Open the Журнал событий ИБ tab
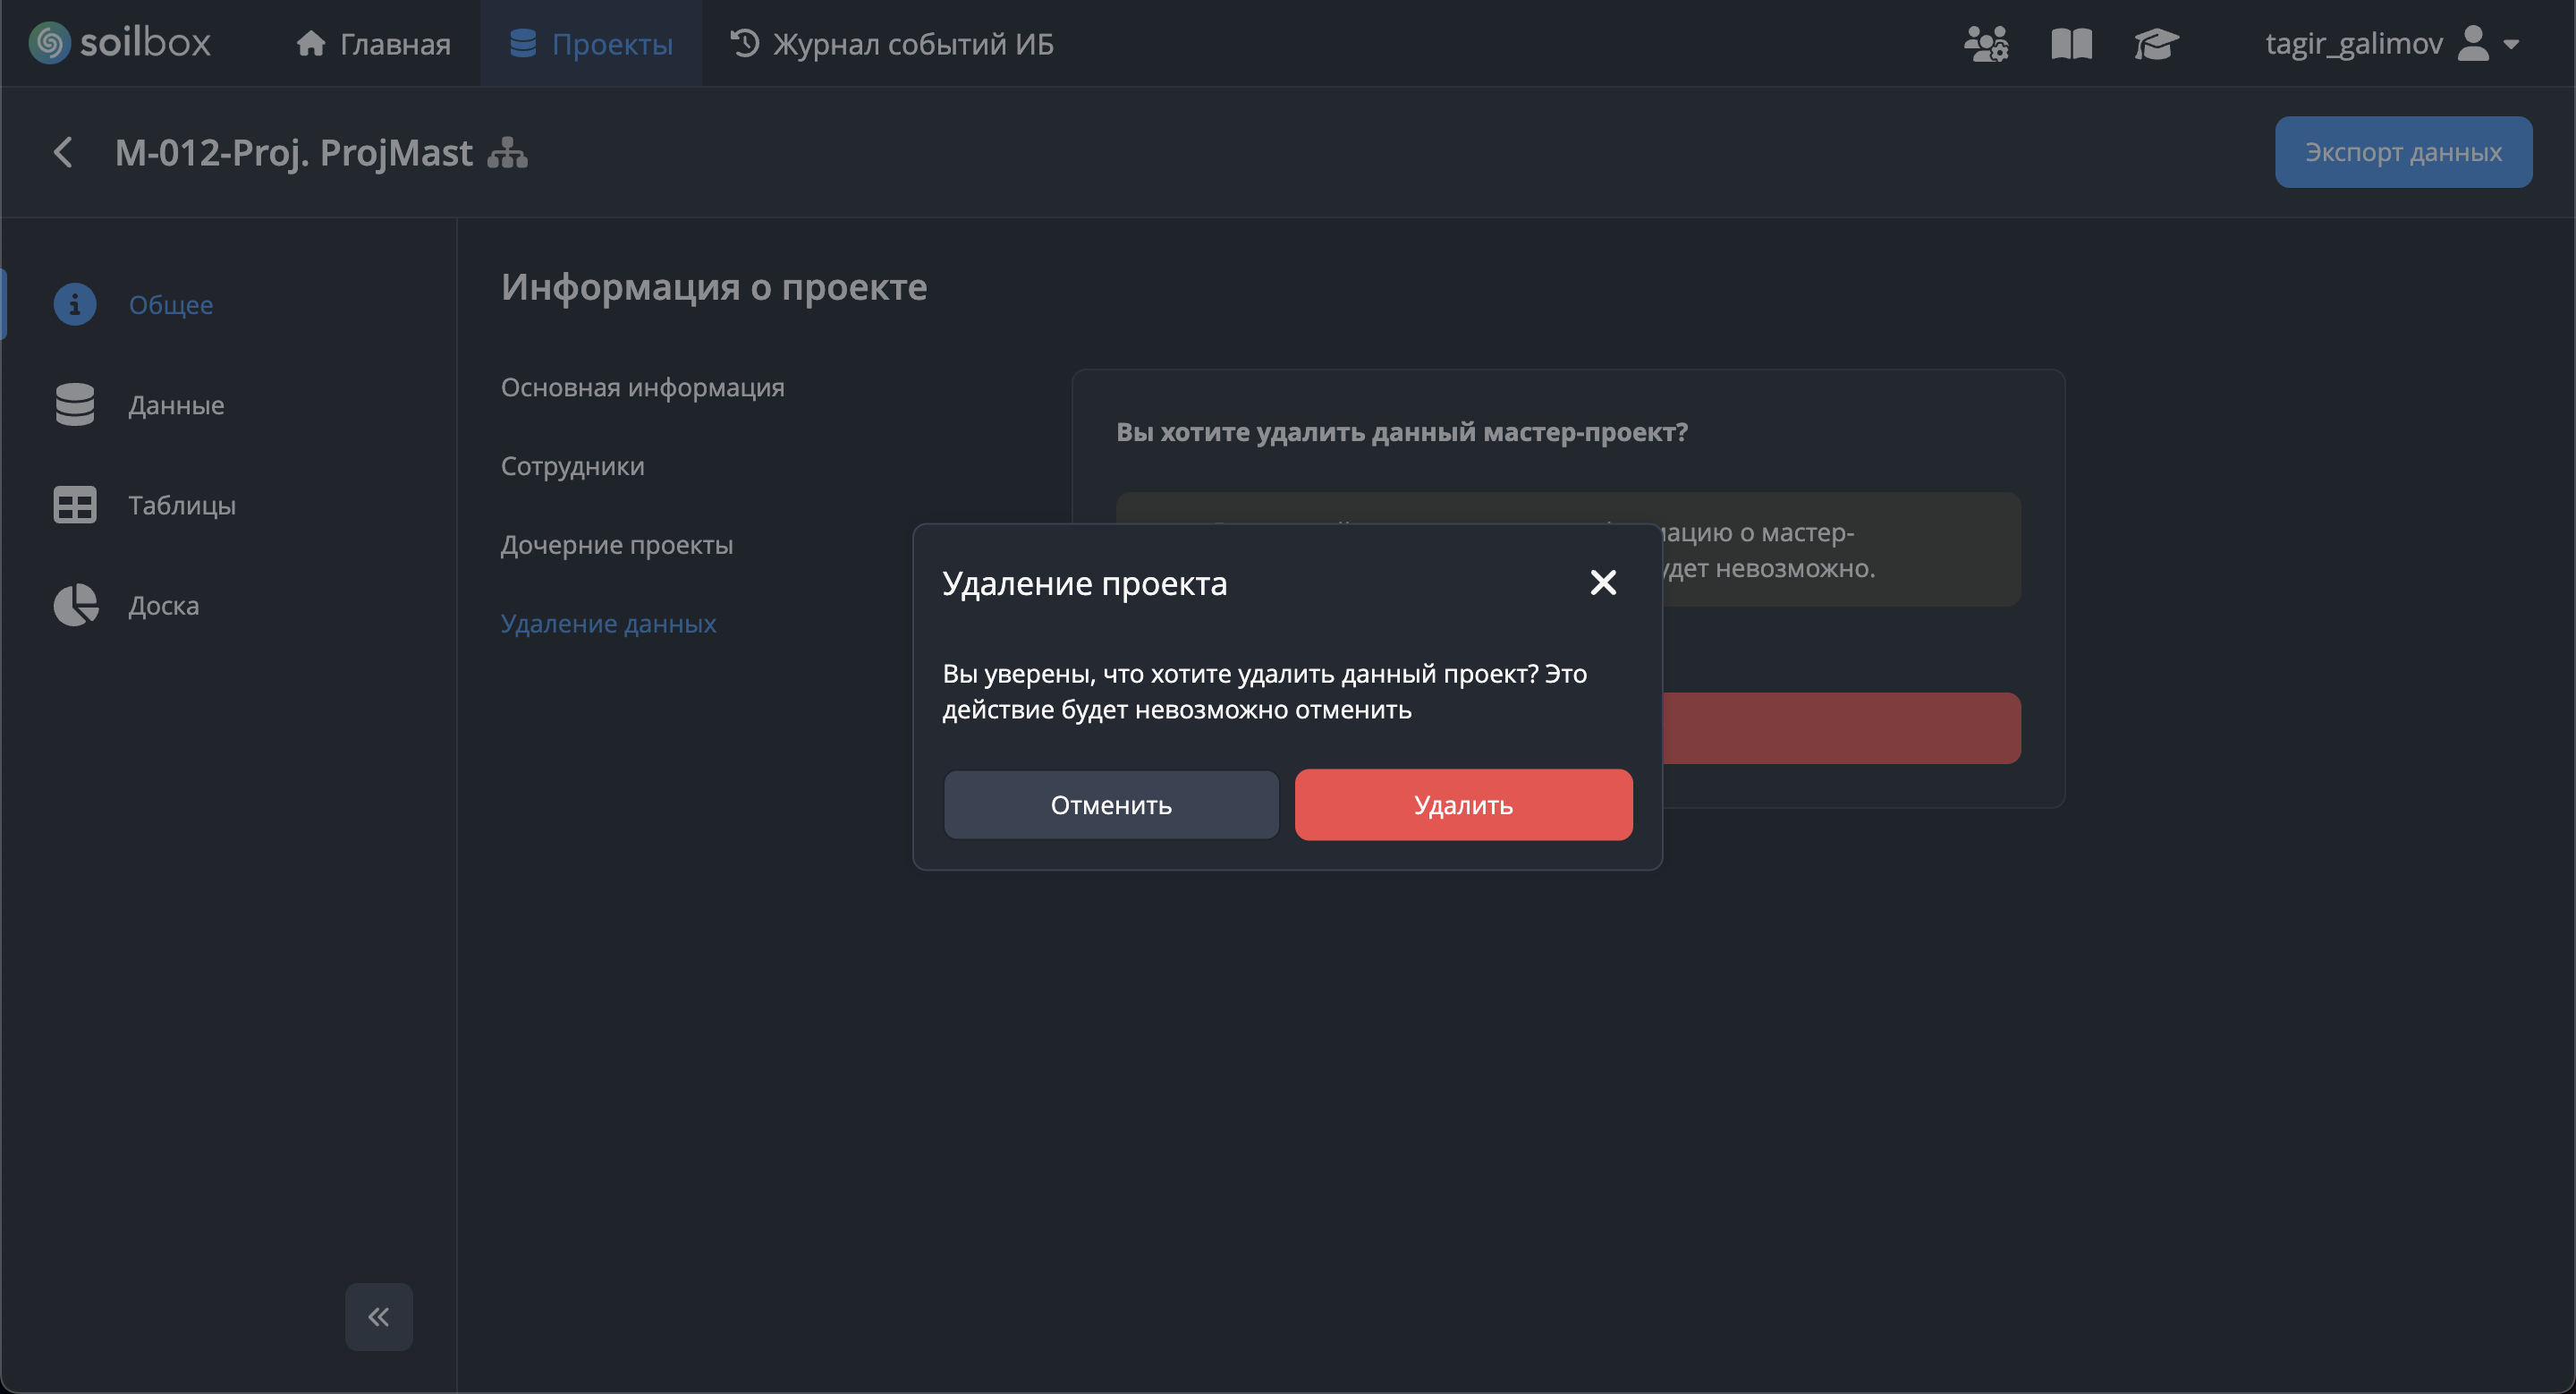 click(x=892, y=43)
